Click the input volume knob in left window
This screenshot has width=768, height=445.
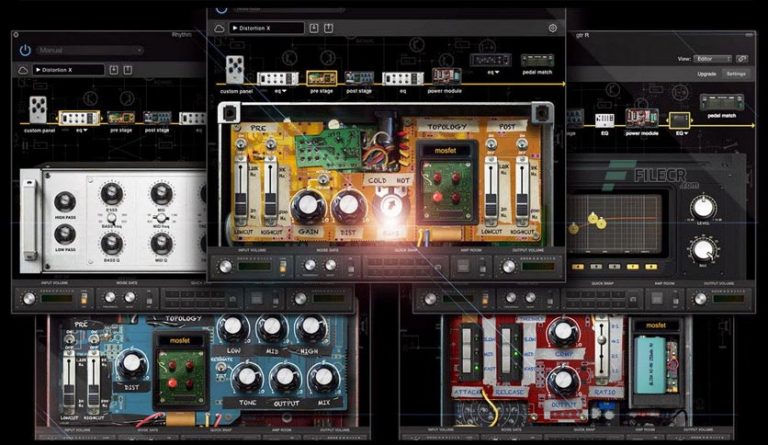point(29,298)
